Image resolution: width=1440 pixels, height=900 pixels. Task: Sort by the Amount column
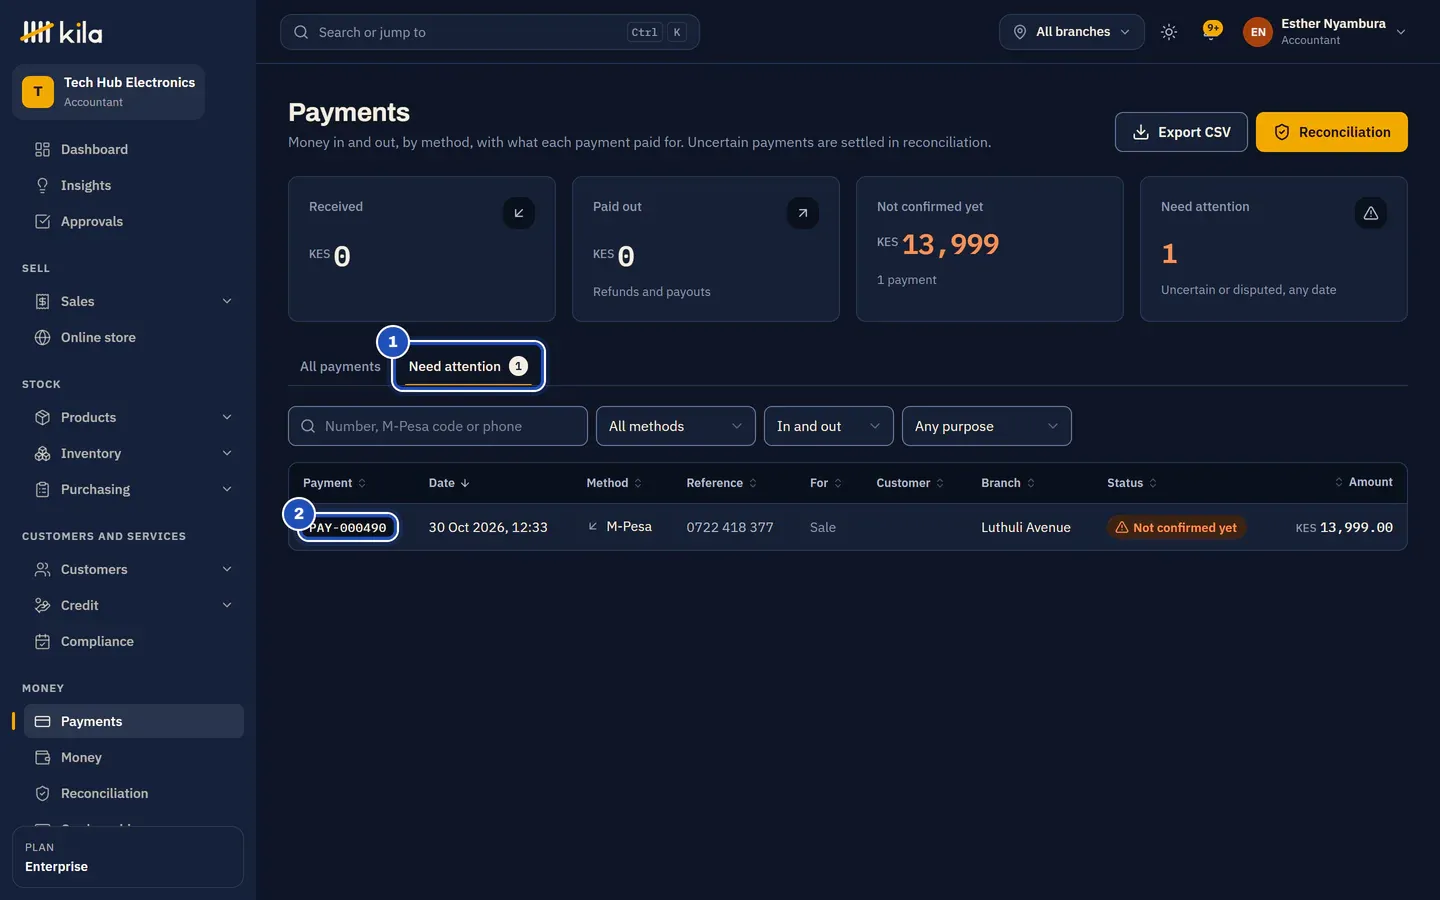click(x=1364, y=482)
